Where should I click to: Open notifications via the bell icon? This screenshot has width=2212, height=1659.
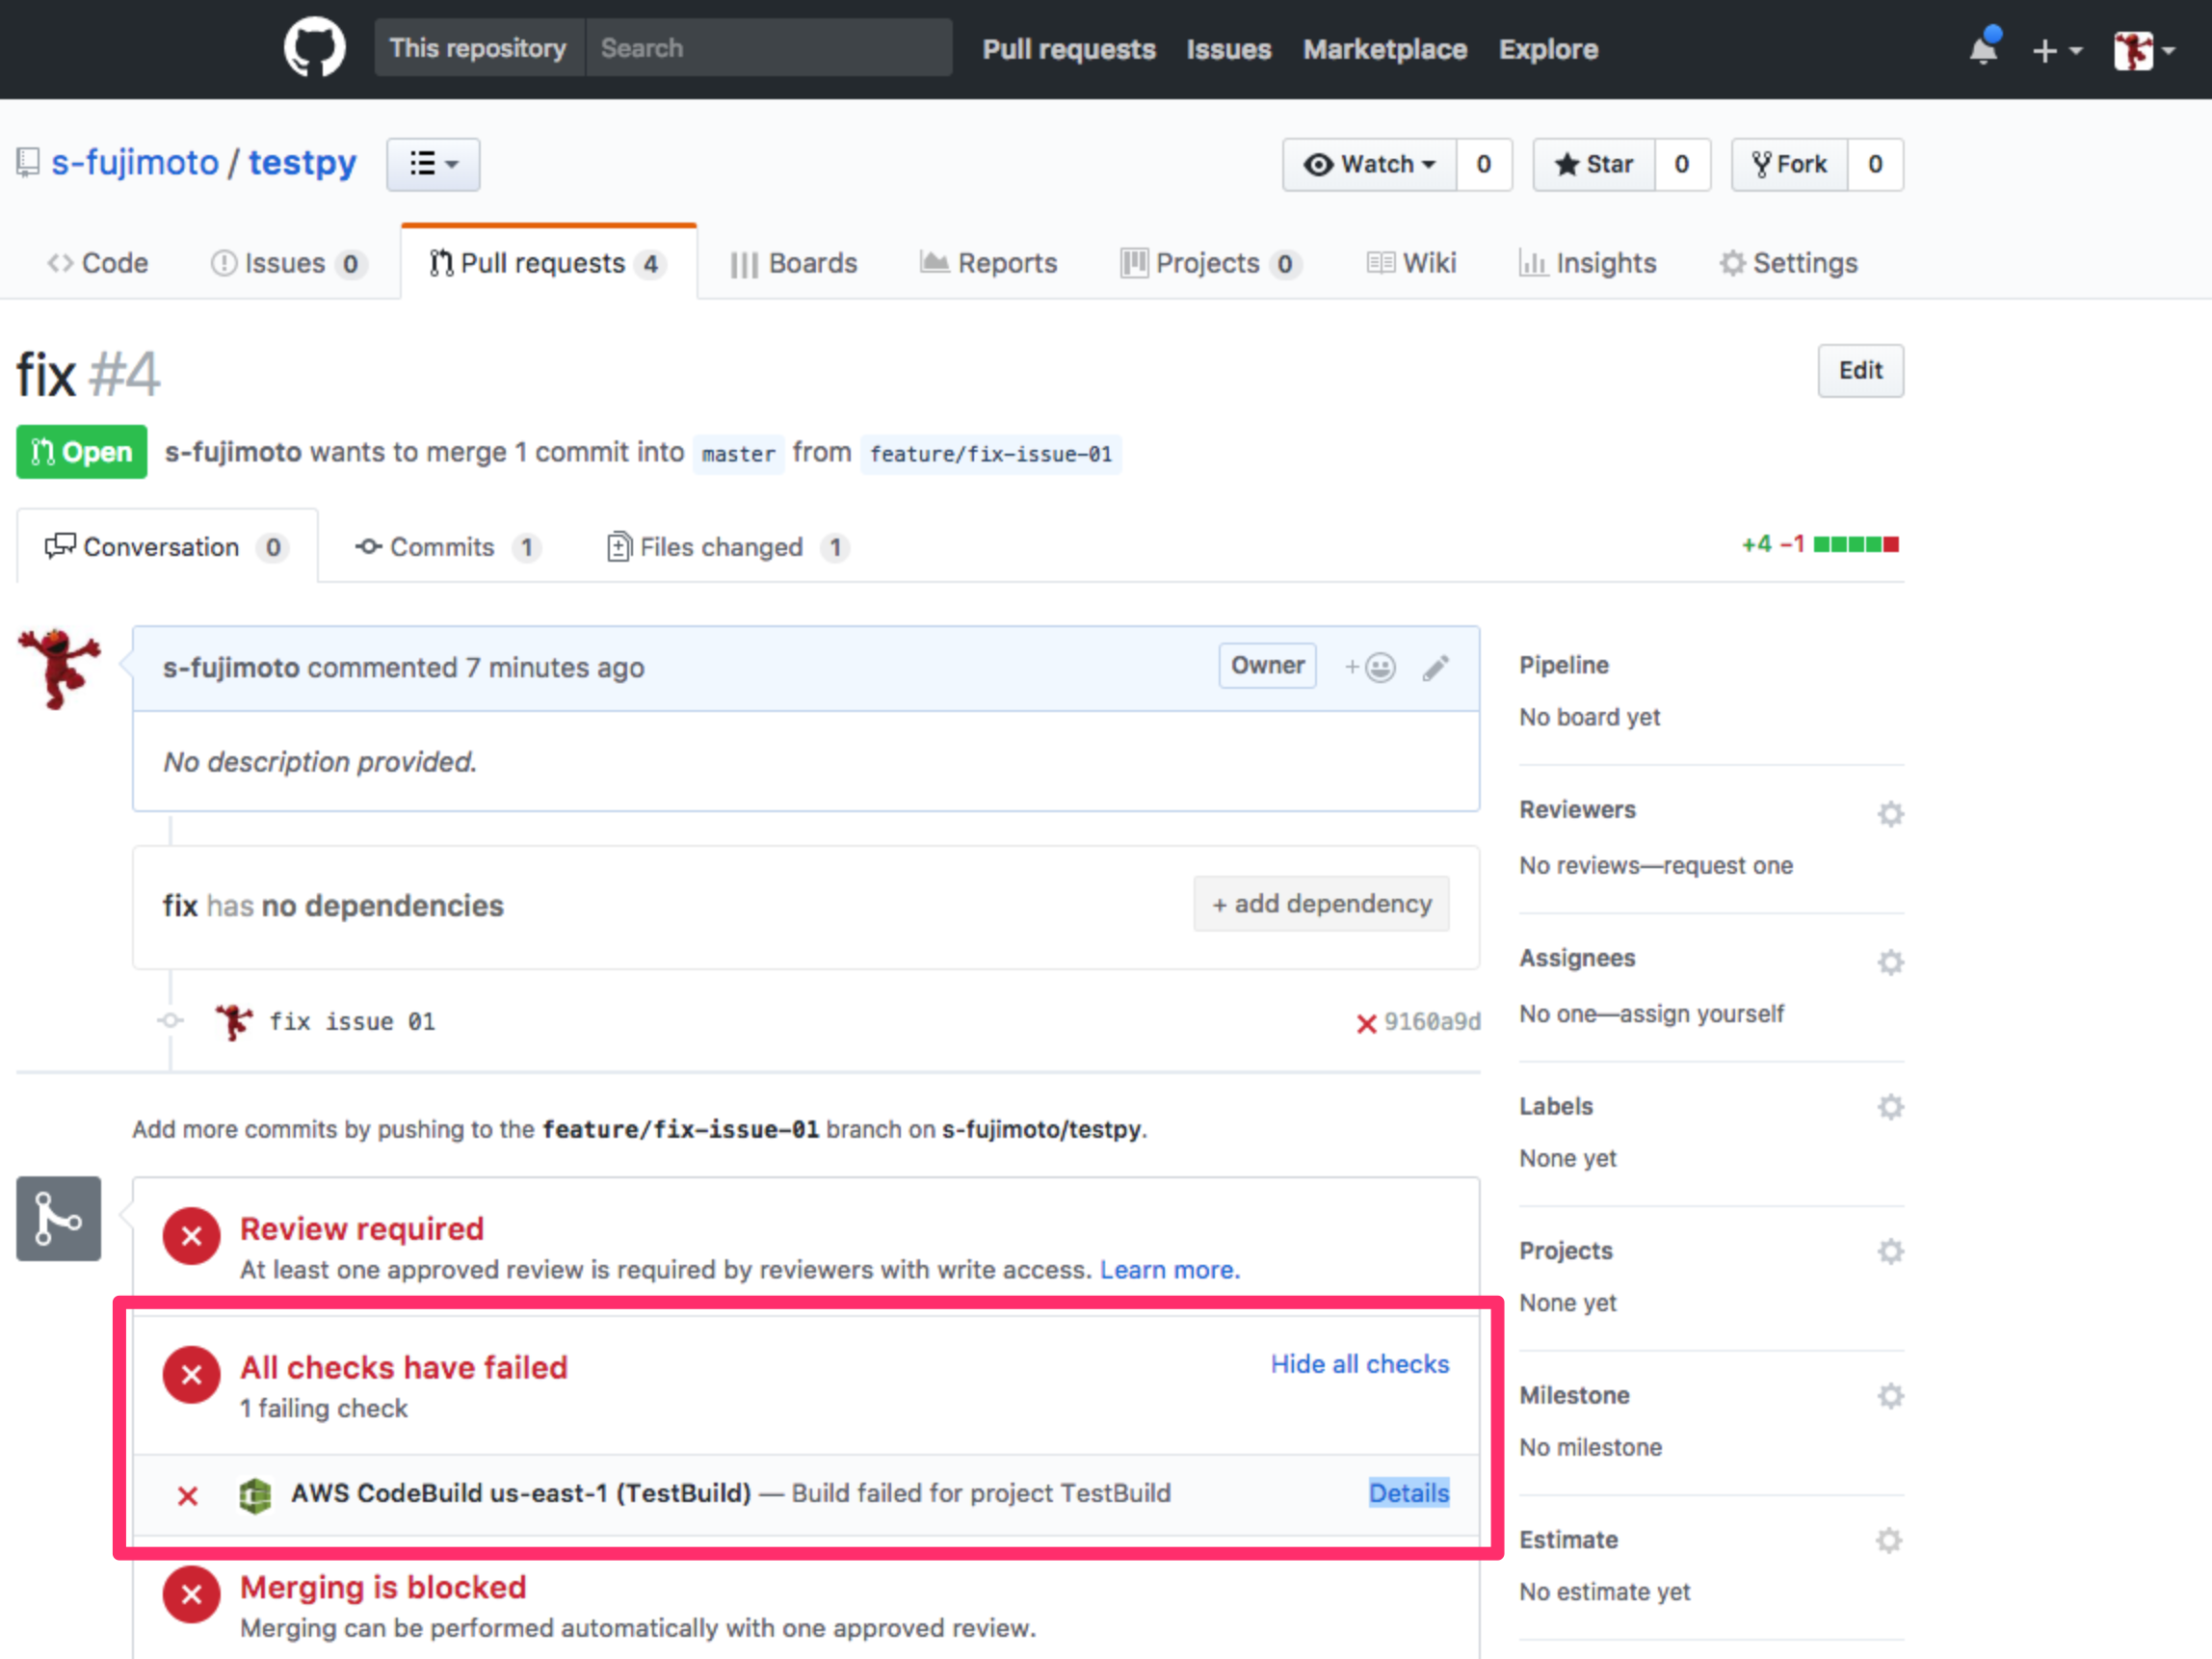(1984, 49)
